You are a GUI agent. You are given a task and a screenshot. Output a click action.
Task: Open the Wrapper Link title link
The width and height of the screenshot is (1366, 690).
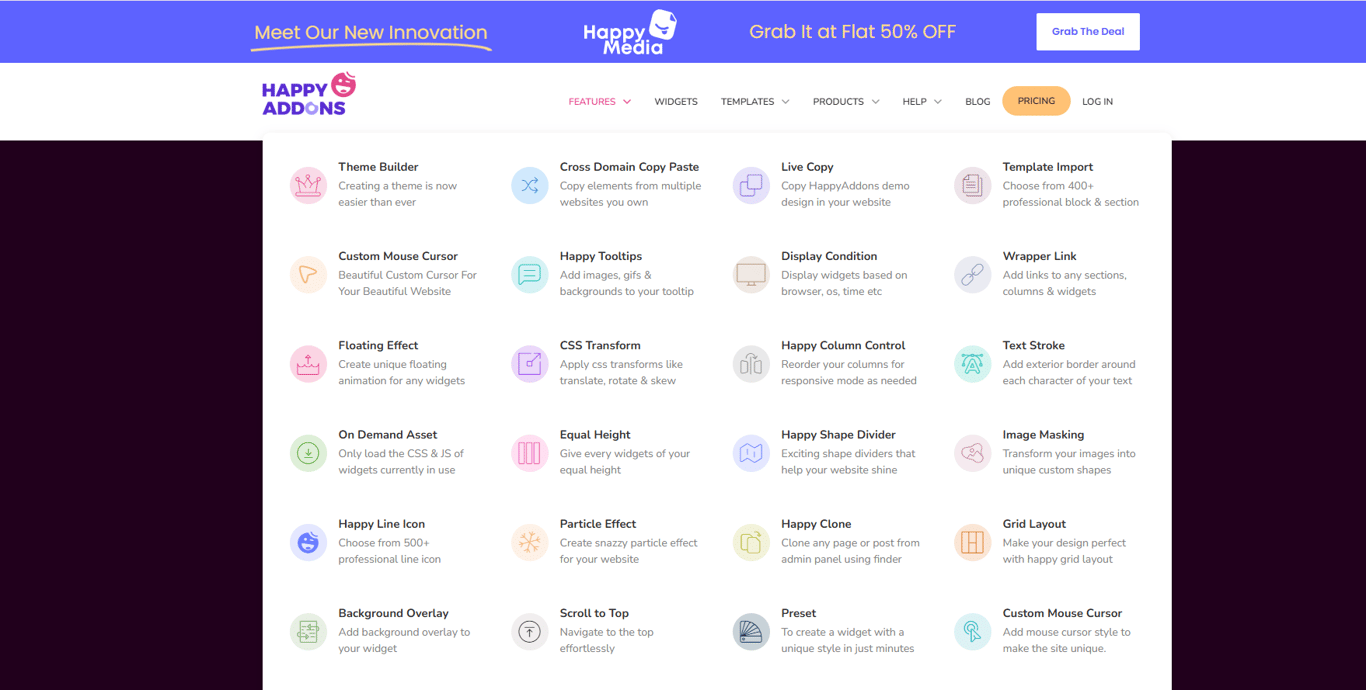1040,256
